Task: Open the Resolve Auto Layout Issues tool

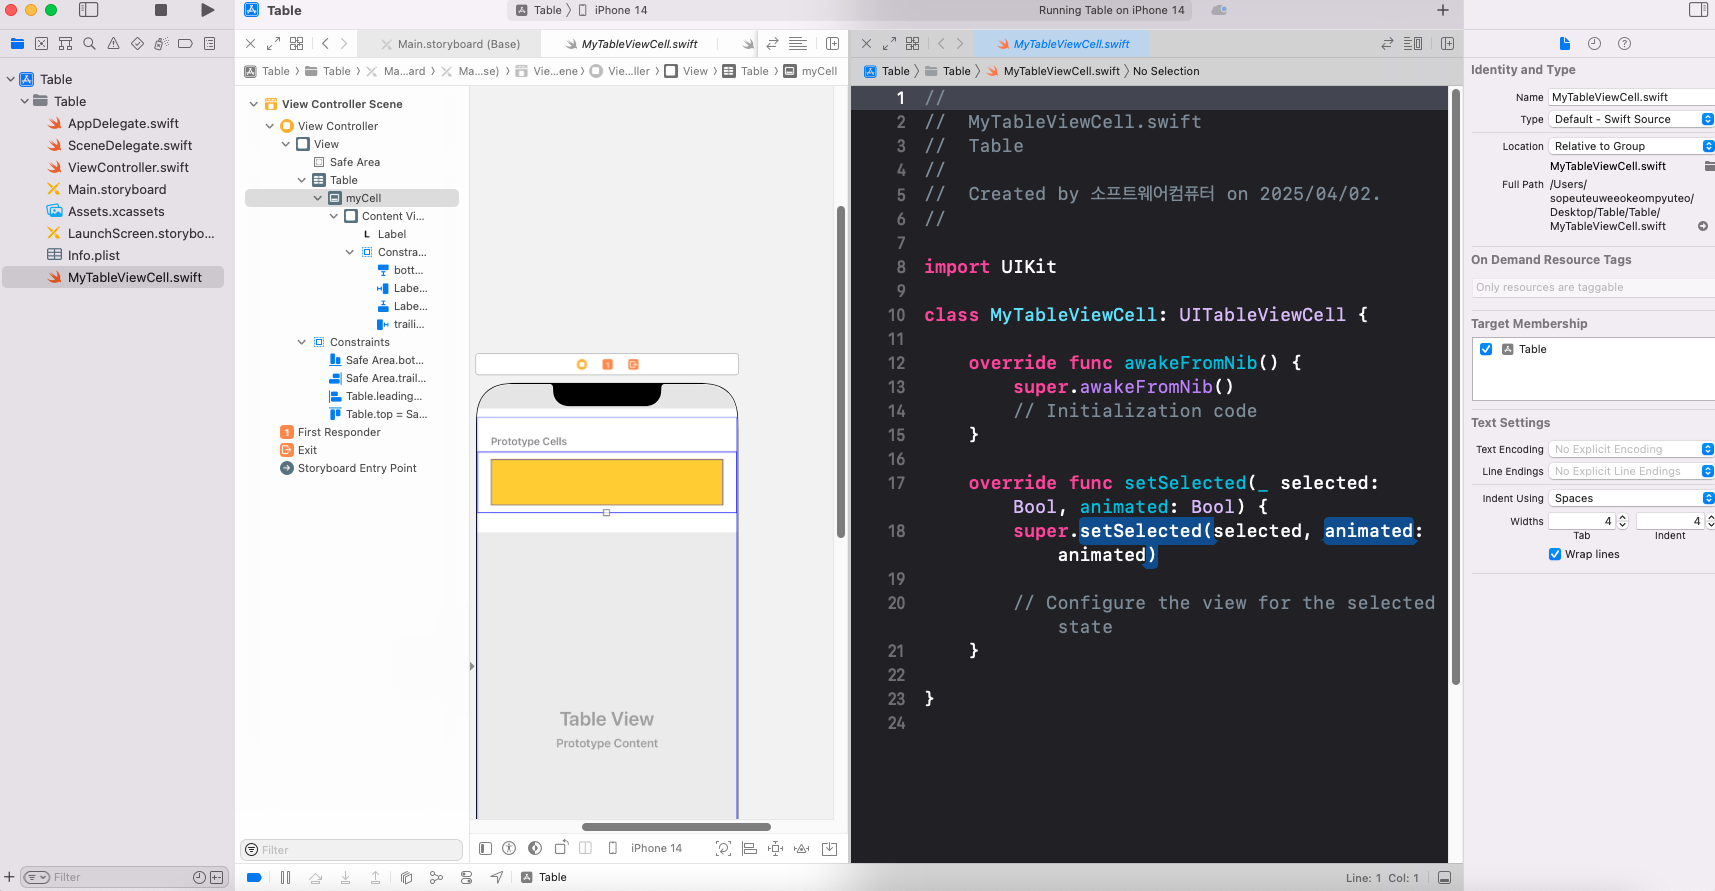Action: (x=801, y=849)
